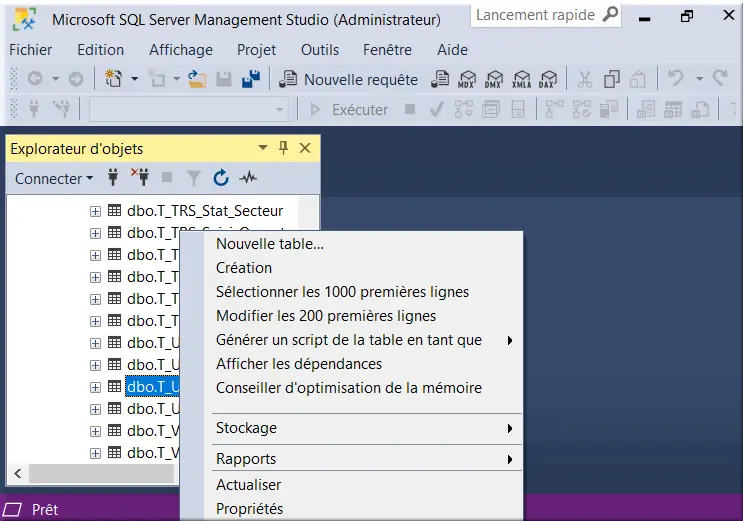
Task: Click the navigate back arrow icon
Action: point(35,79)
